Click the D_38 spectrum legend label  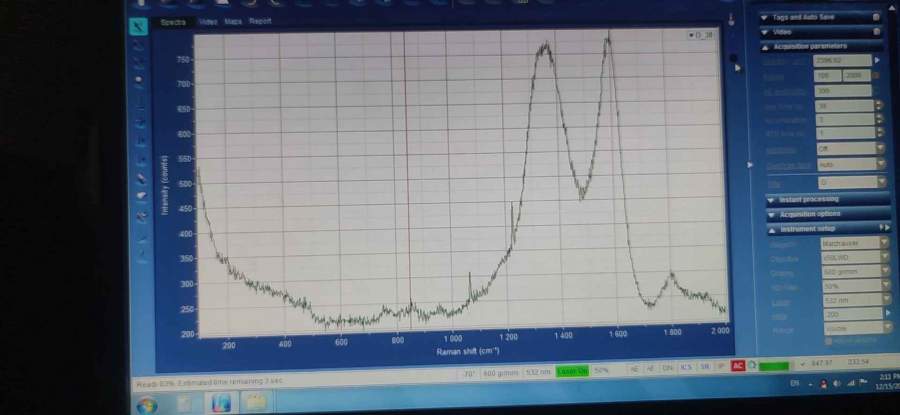click(x=701, y=36)
